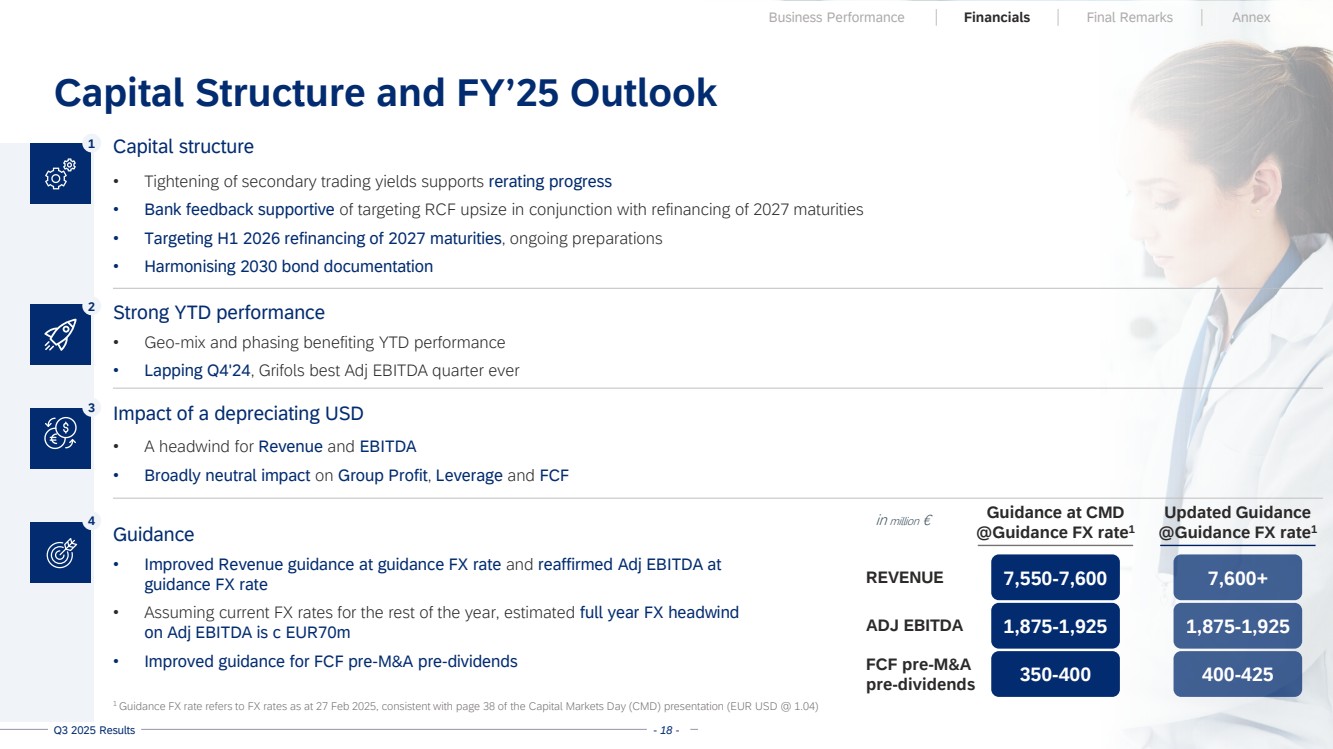Click the Guidance at CMD column header
Screen dimensions: 1333x749
[1055, 522]
